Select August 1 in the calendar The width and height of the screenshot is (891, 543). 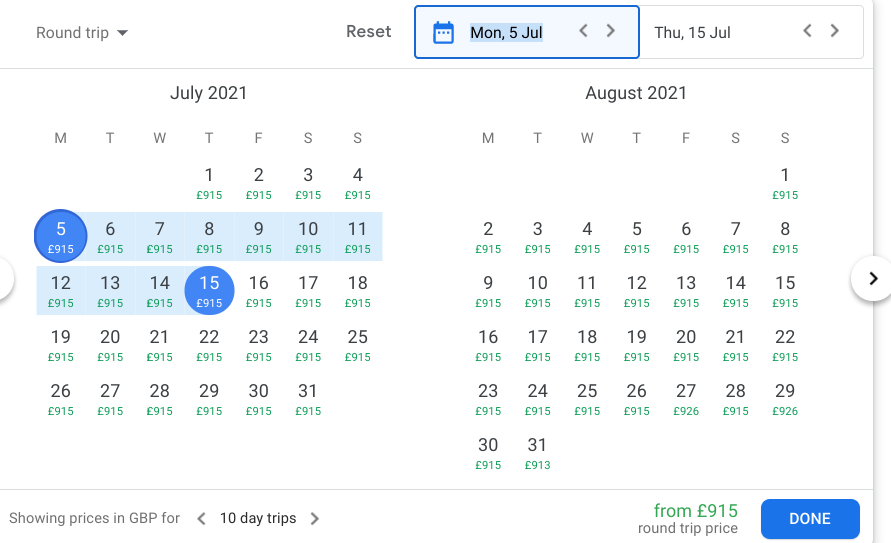pyautogui.click(x=785, y=182)
